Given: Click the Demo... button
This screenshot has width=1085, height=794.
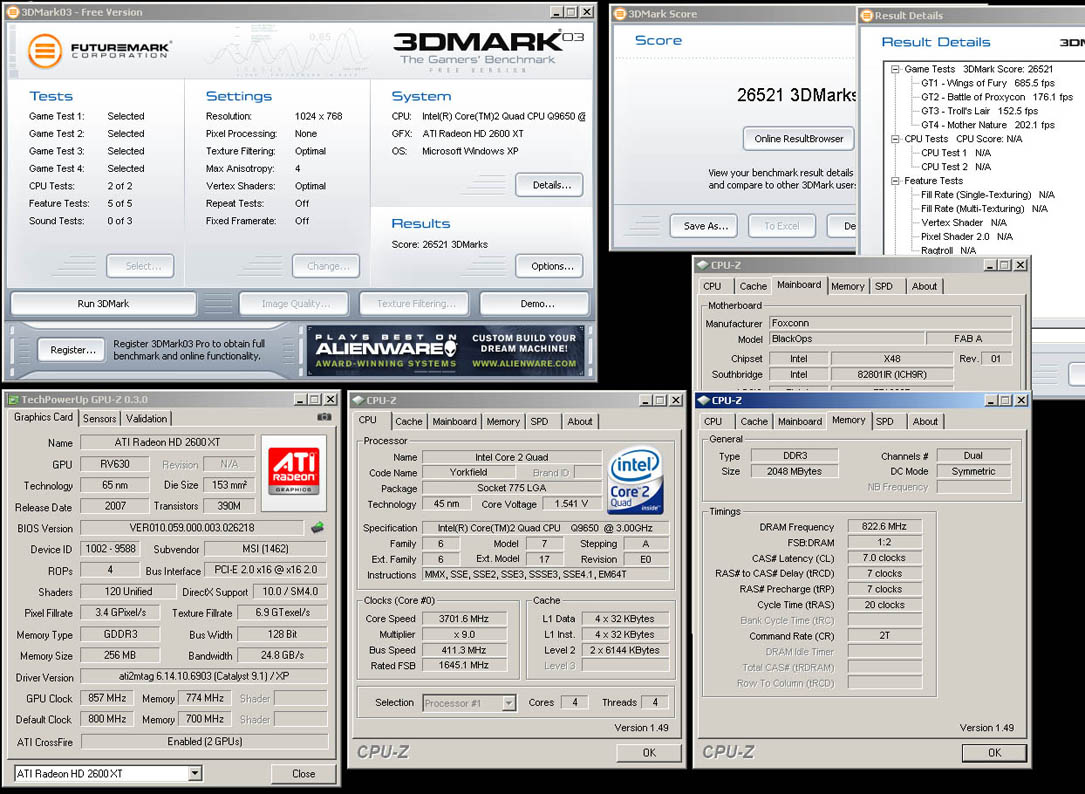Looking at the screenshot, I should click(x=534, y=303).
